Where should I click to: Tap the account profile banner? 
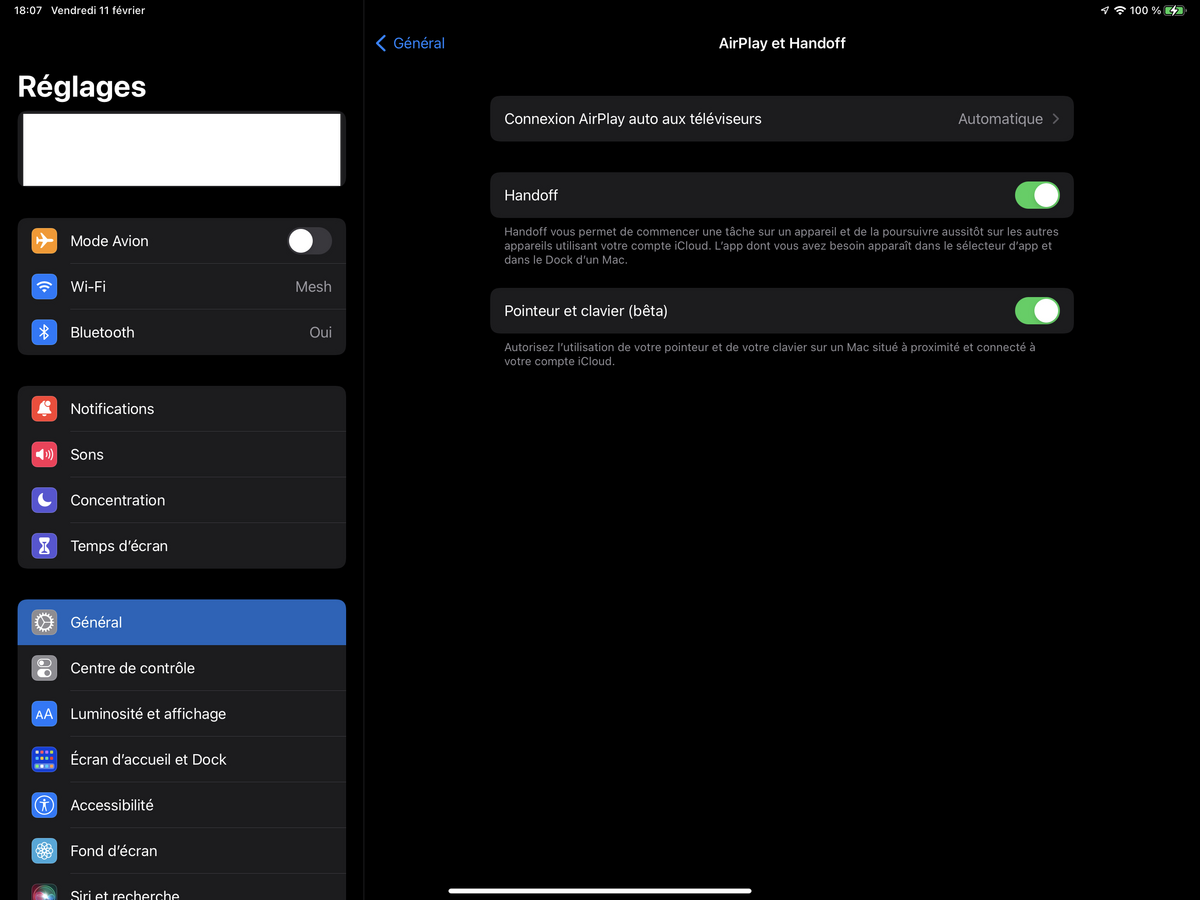pyautogui.click(x=182, y=150)
